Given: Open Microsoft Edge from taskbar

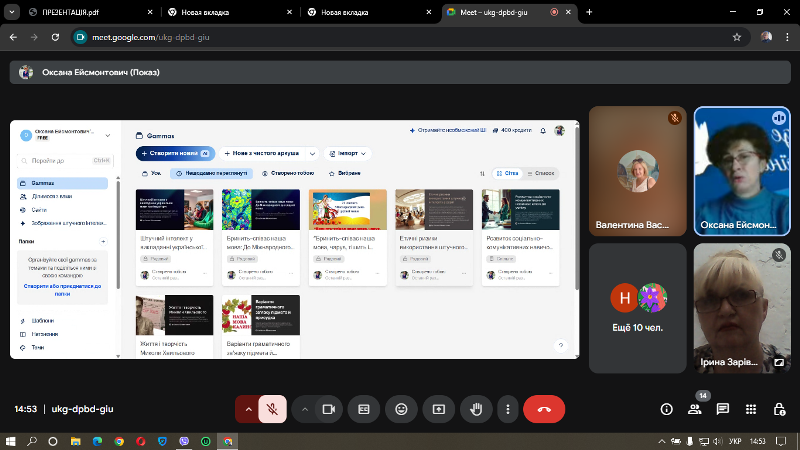Looking at the screenshot, I should pos(97,441).
